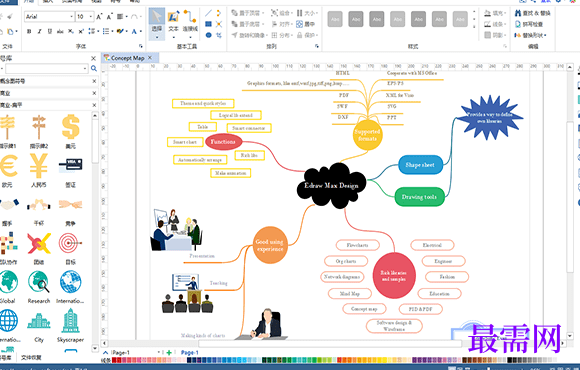This screenshot has height=370, width=580.
Task: Choose the Connector tool
Action: coord(190,22)
